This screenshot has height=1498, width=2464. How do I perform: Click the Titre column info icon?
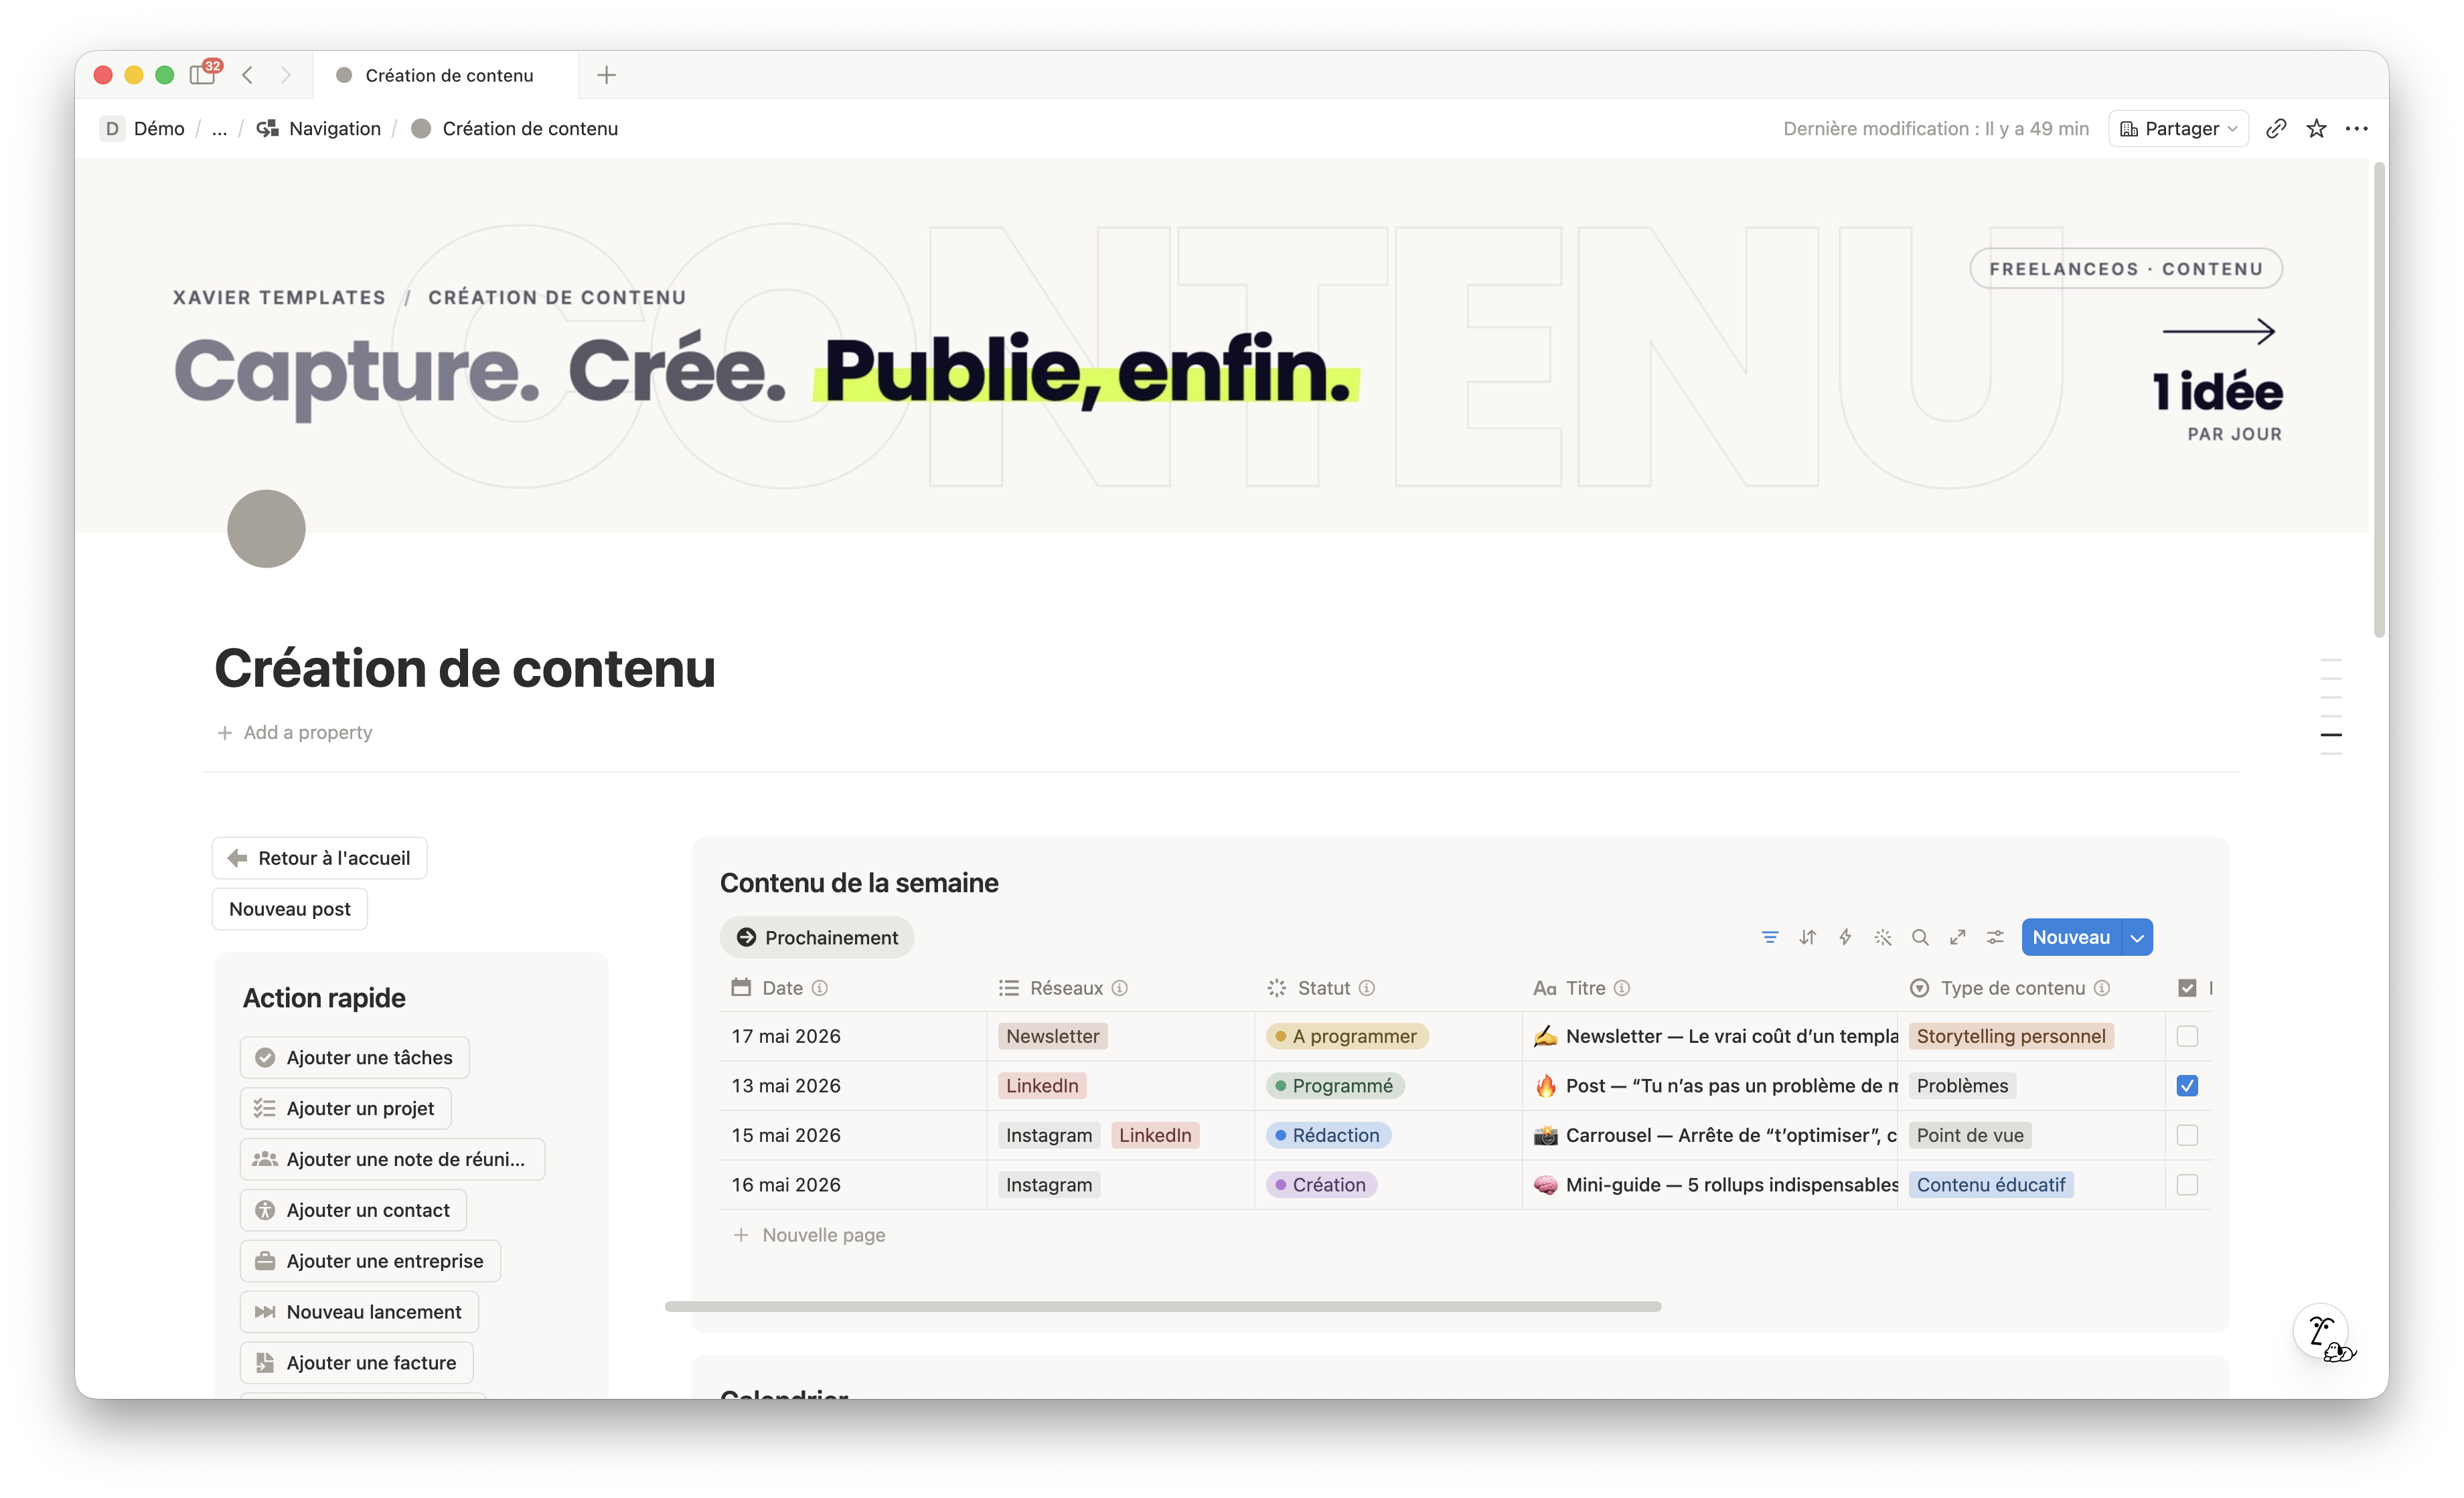[1622, 988]
